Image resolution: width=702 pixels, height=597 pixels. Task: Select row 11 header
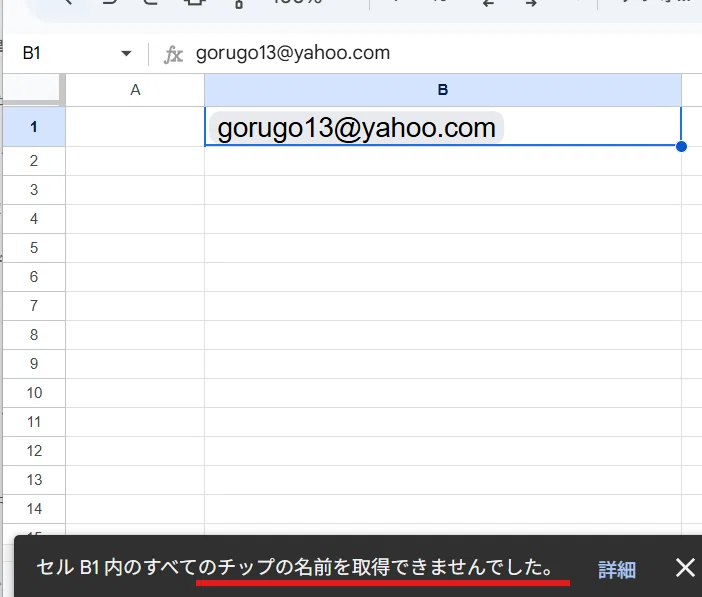point(34,422)
